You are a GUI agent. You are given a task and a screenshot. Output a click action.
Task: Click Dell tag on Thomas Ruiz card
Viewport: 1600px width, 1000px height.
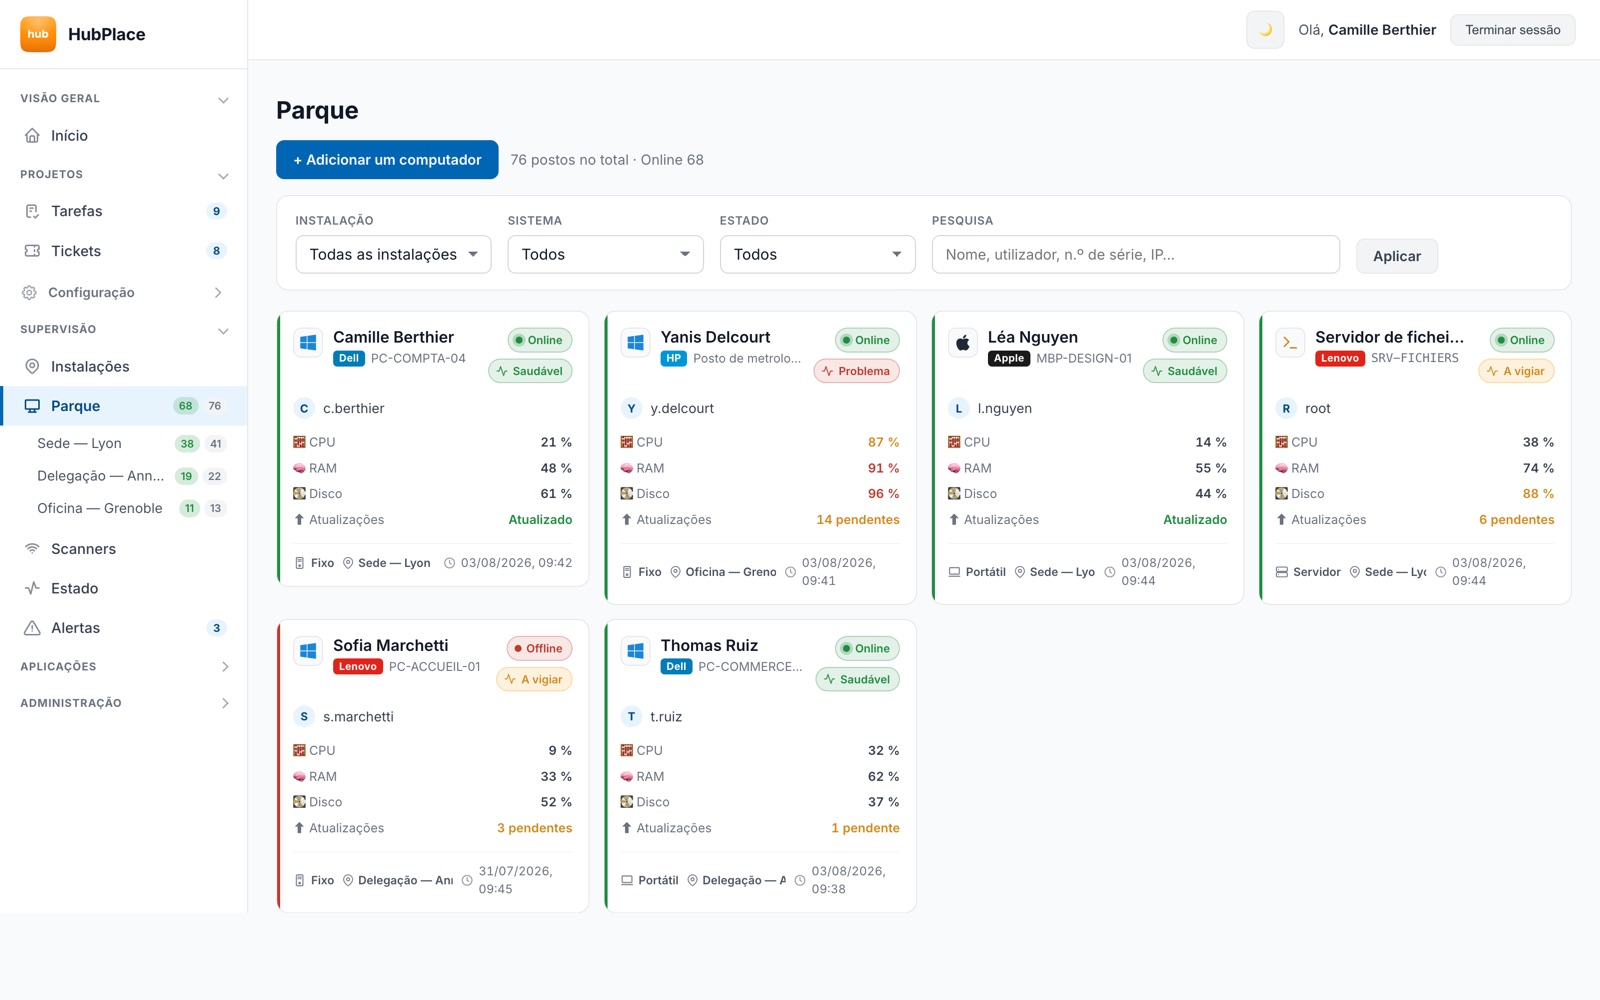pyautogui.click(x=676, y=667)
